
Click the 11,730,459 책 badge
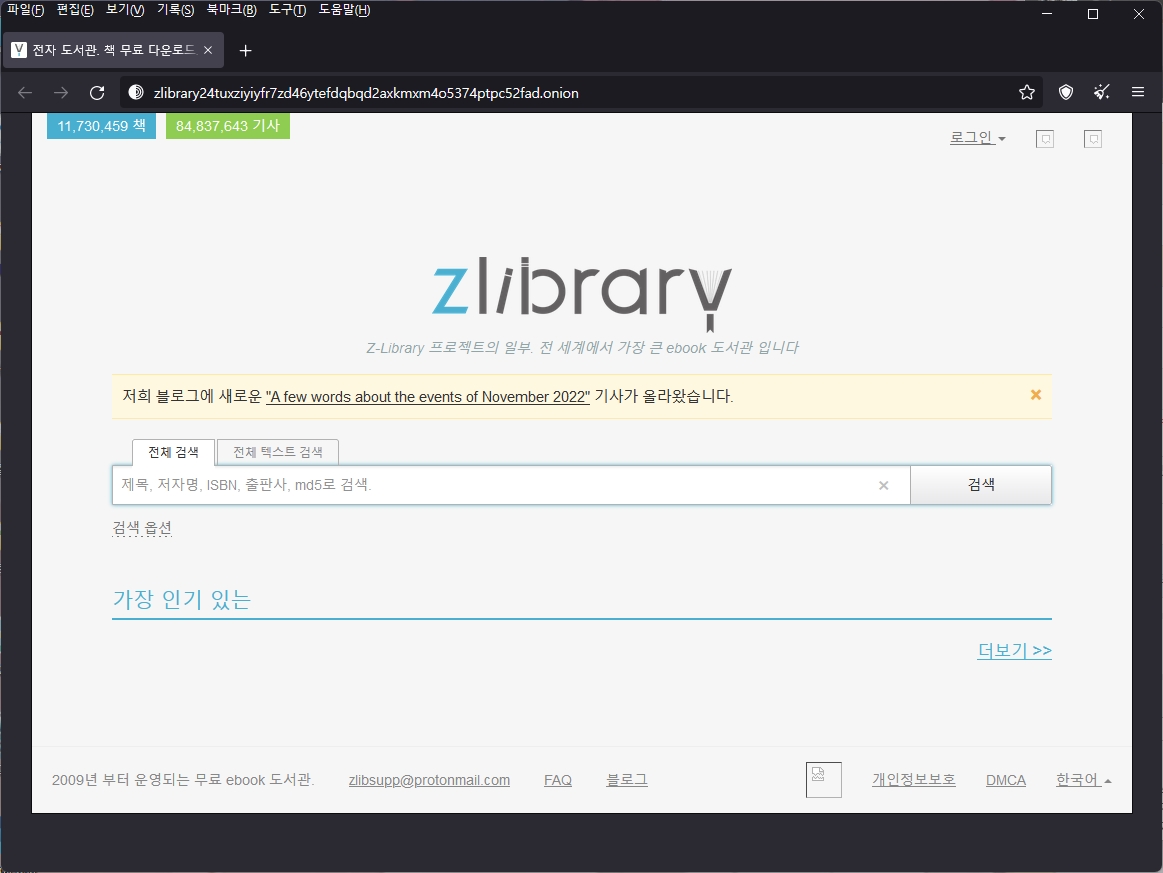click(102, 126)
